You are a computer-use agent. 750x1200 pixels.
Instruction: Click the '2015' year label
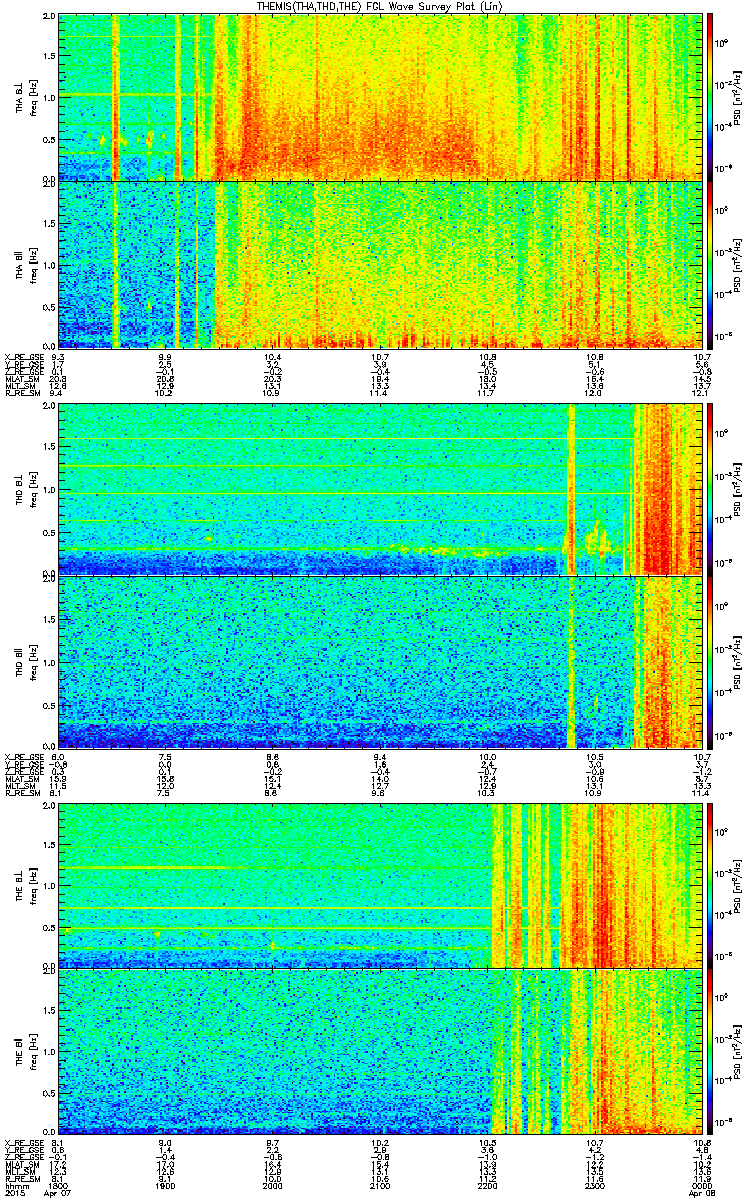[x=14, y=1193]
